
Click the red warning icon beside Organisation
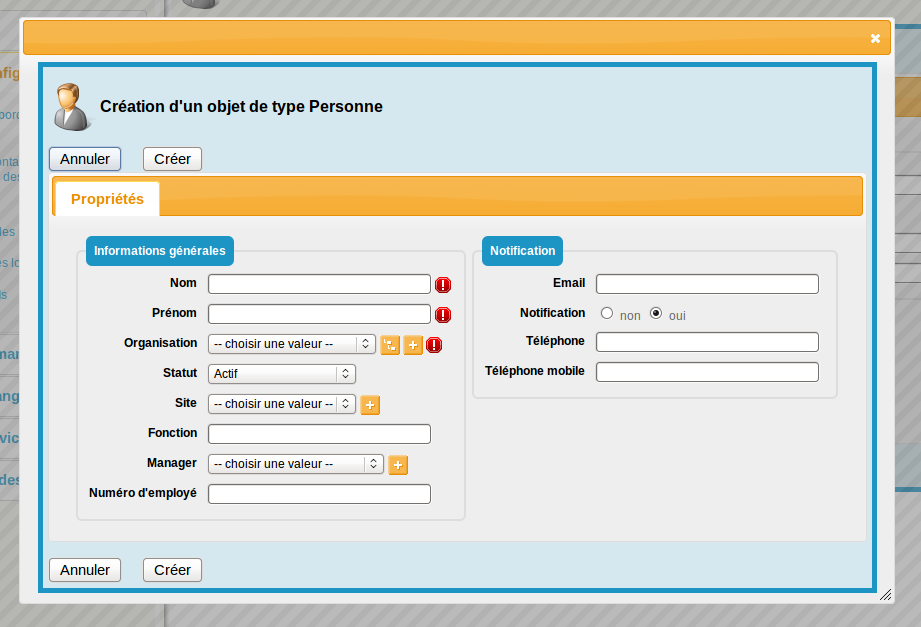click(x=434, y=345)
